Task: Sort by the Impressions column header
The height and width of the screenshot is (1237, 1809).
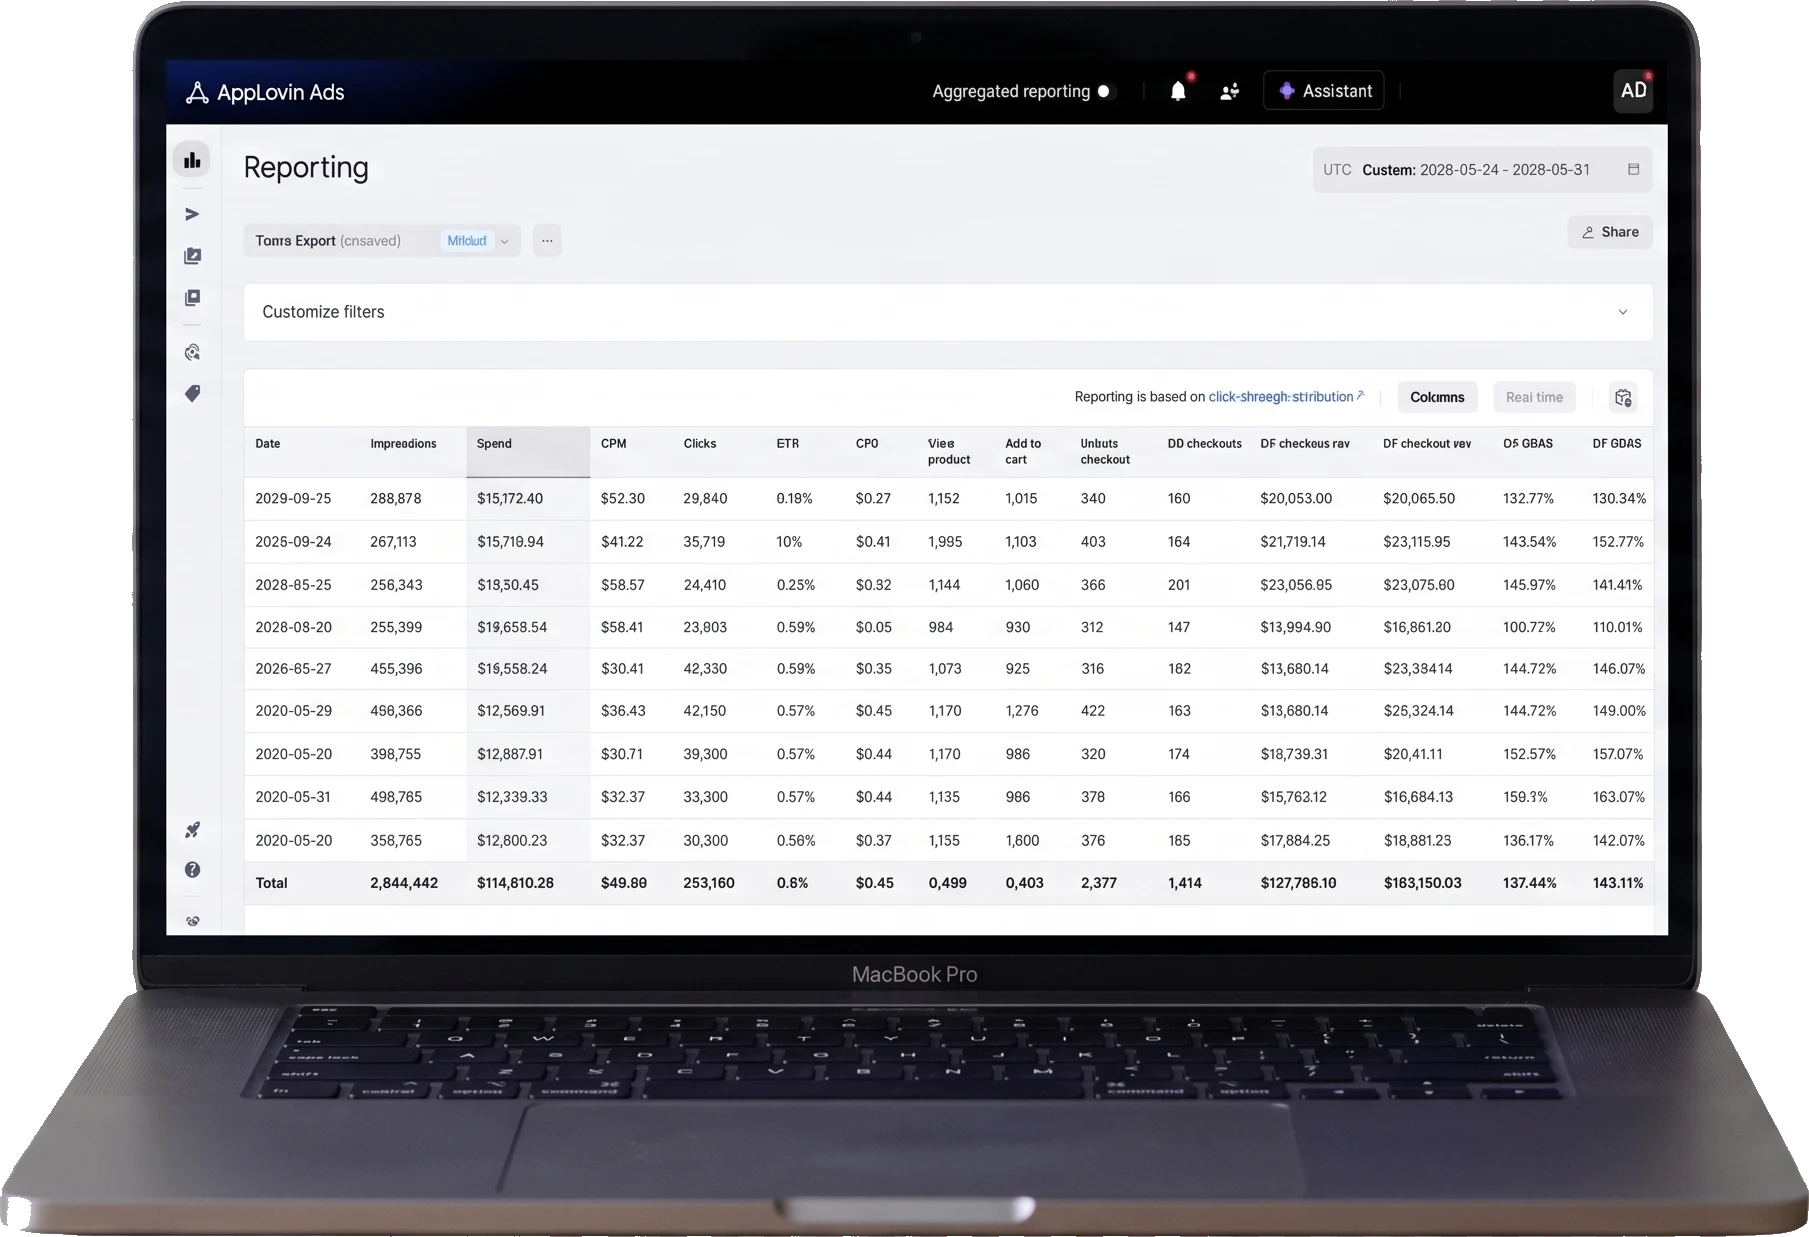Action: tap(403, 444)
